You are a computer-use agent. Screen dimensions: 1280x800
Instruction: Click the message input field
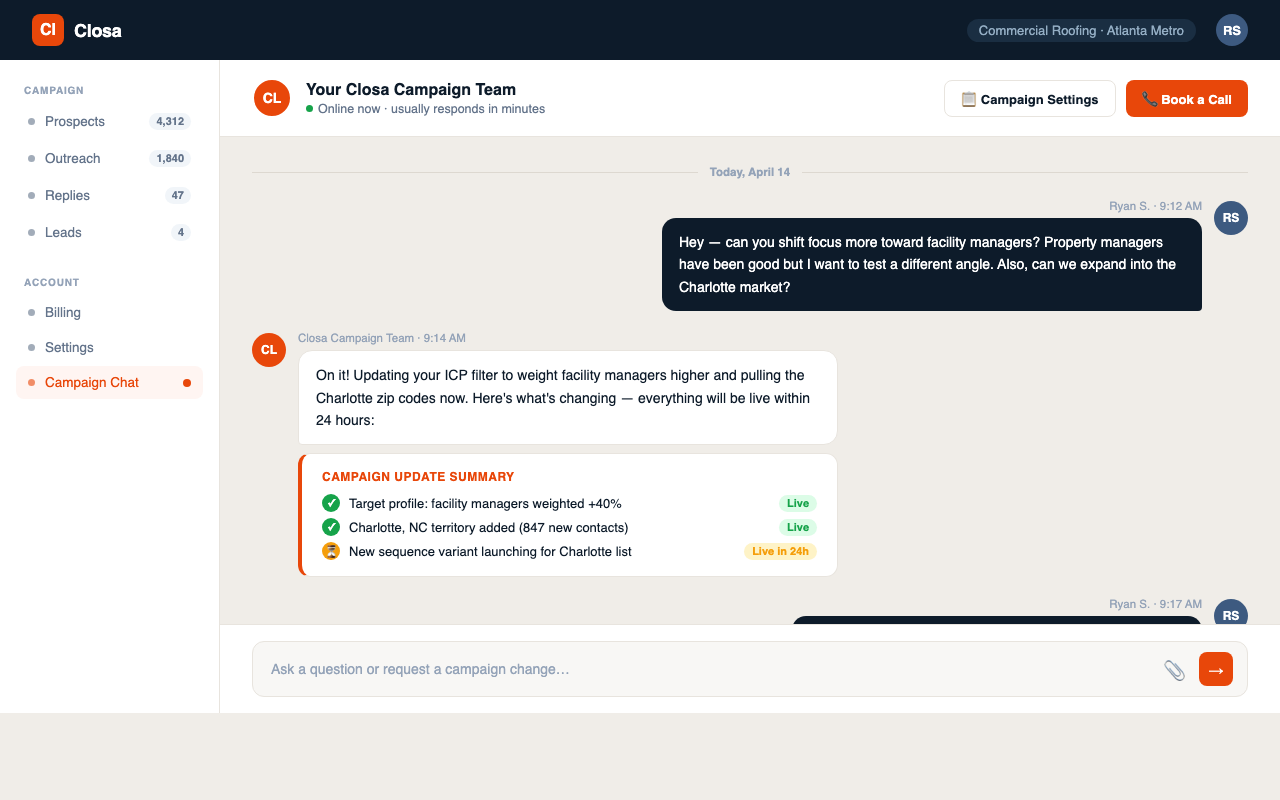point(700,669)
